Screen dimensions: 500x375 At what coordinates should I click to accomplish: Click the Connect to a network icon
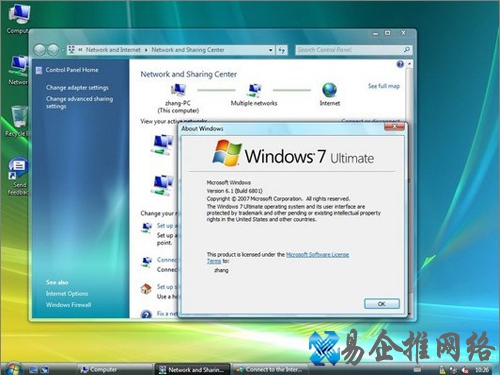[x=146, y=261]
